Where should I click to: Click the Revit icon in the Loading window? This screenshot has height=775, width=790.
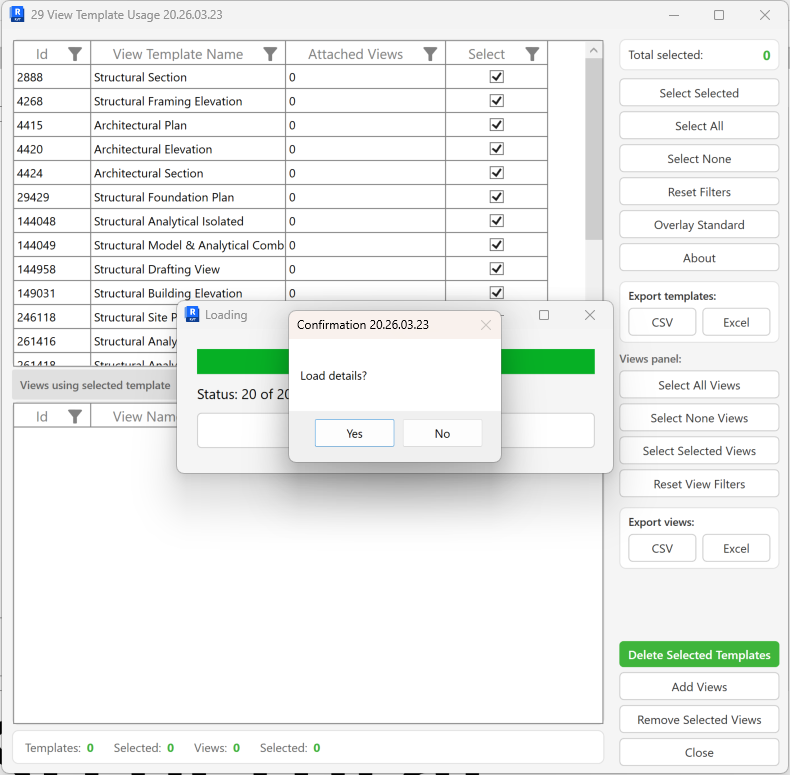[192, 314]
